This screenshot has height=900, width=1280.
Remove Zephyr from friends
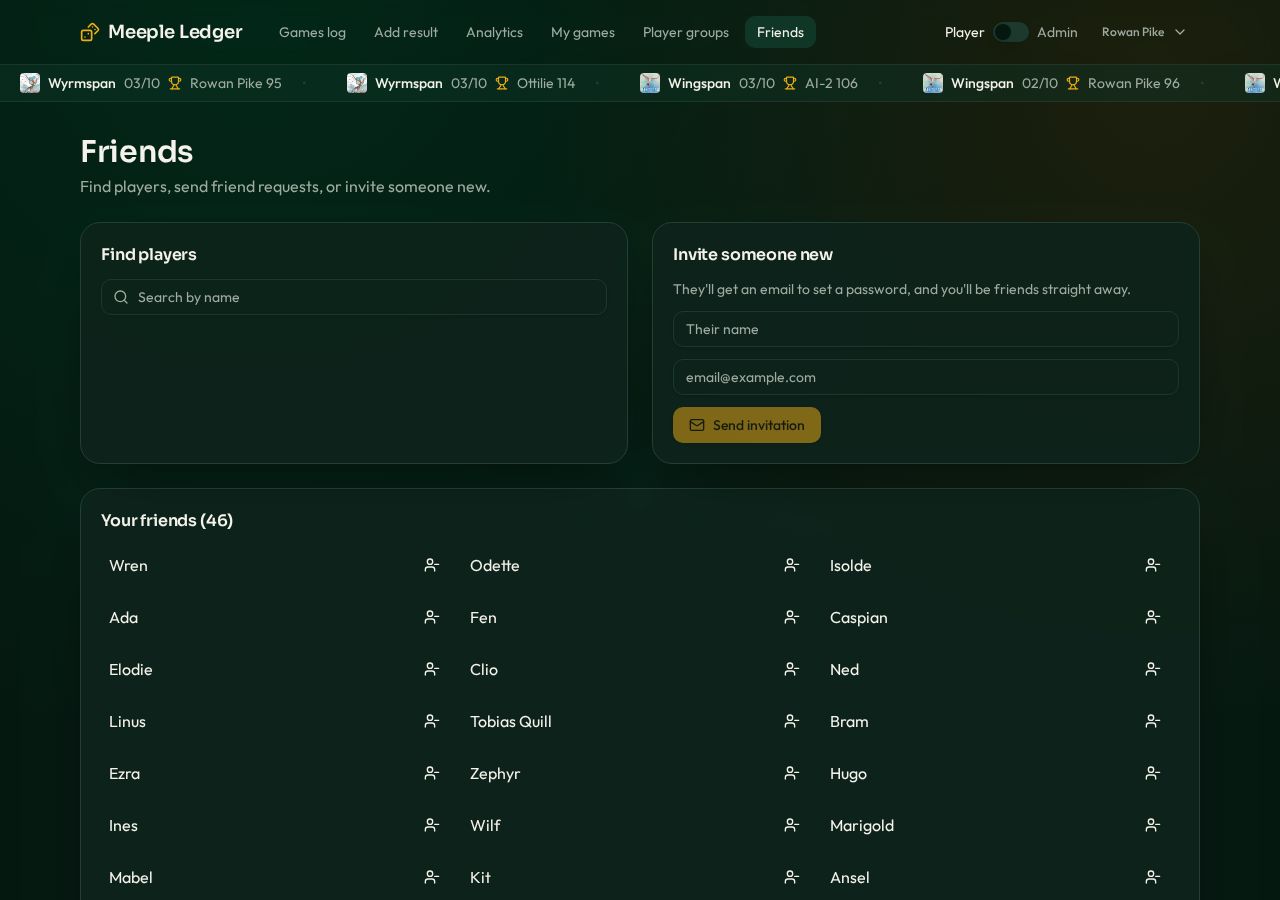(x=792, y=773)
